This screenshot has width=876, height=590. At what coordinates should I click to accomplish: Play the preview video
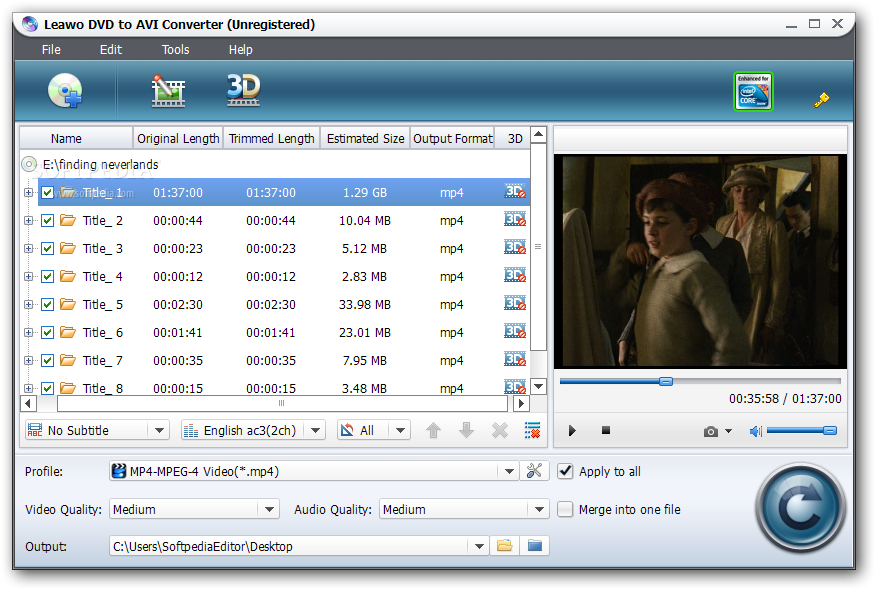pos(572,431)
